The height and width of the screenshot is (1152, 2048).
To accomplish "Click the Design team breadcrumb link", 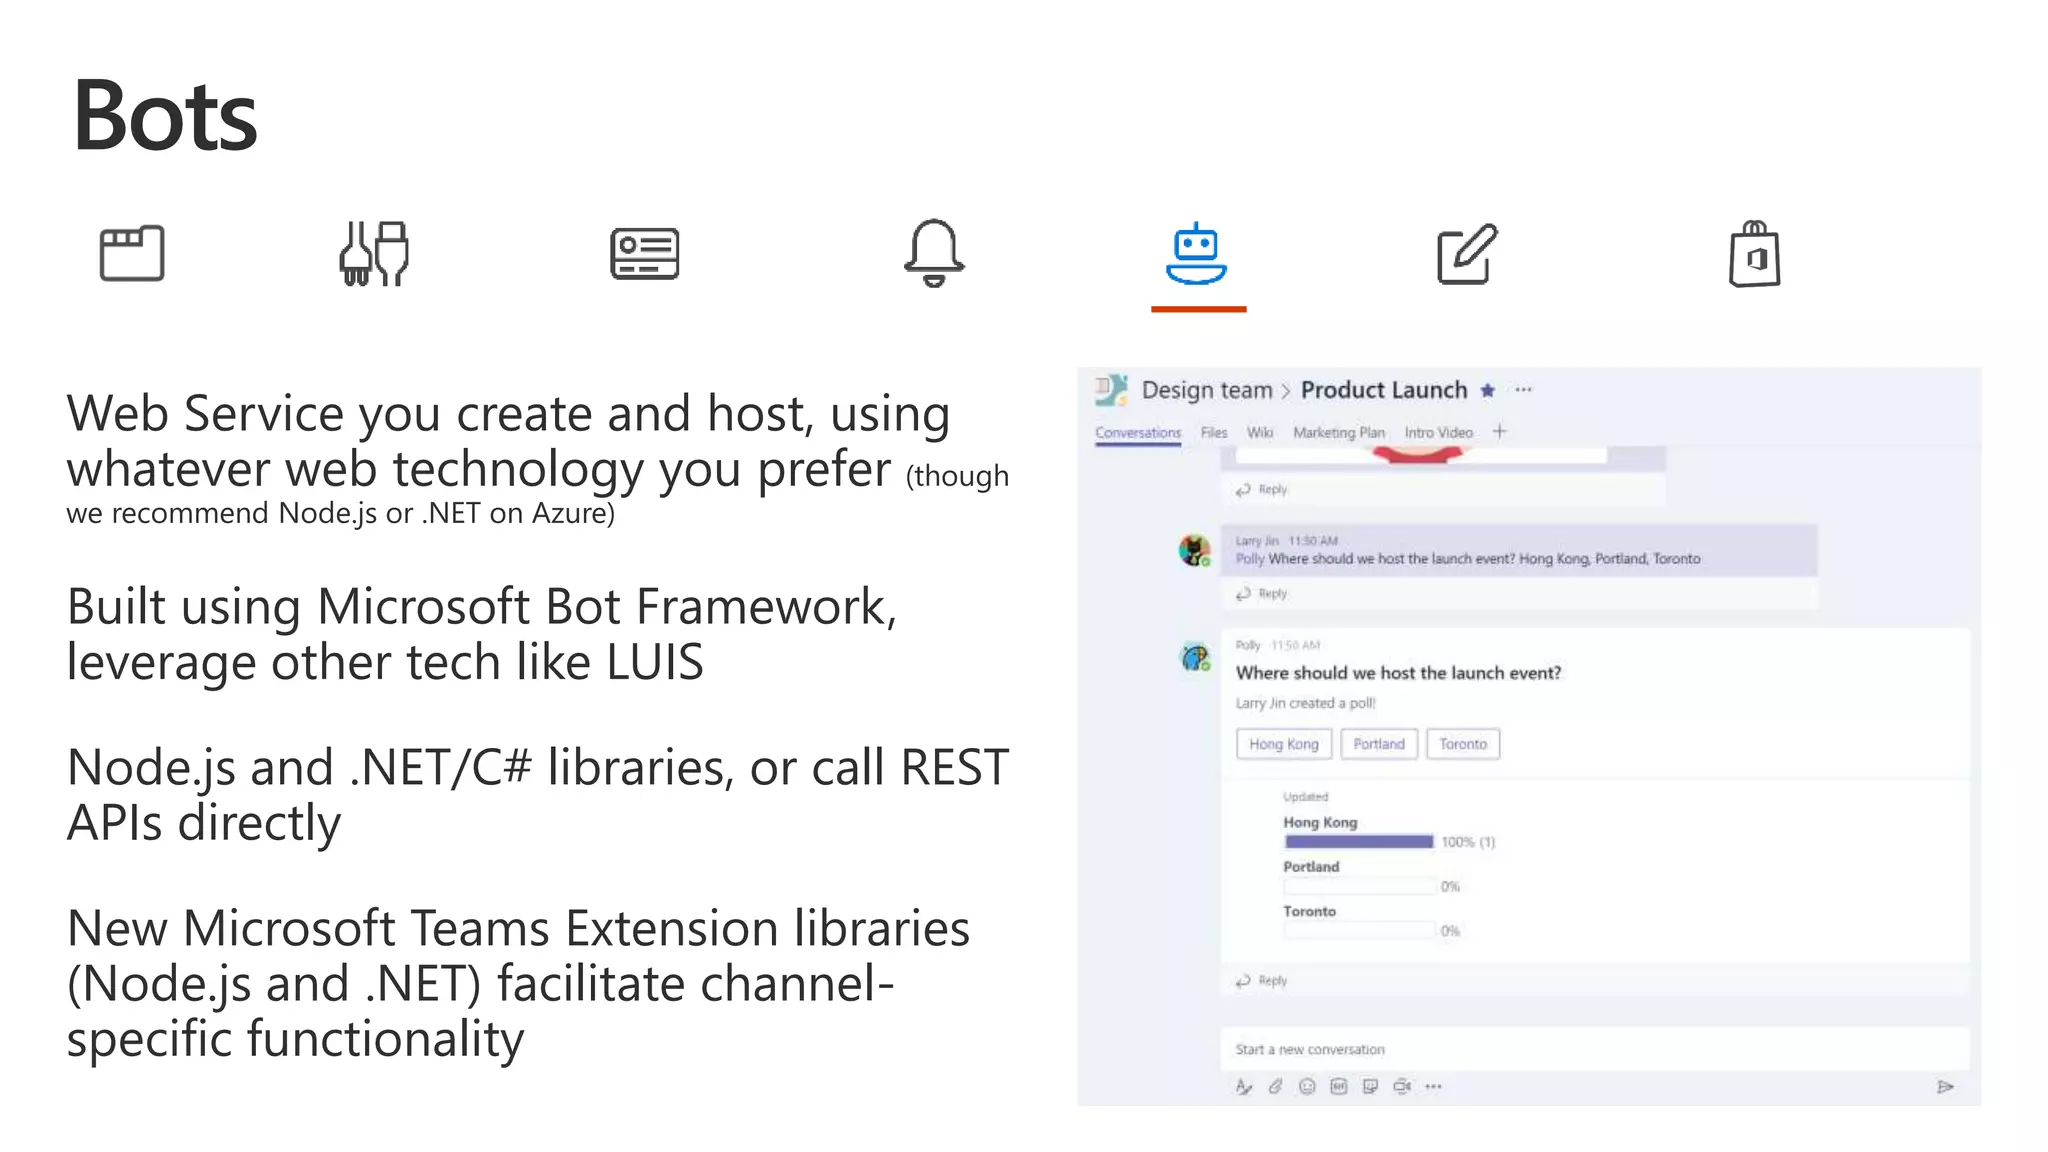I will tap(1207, 390).
